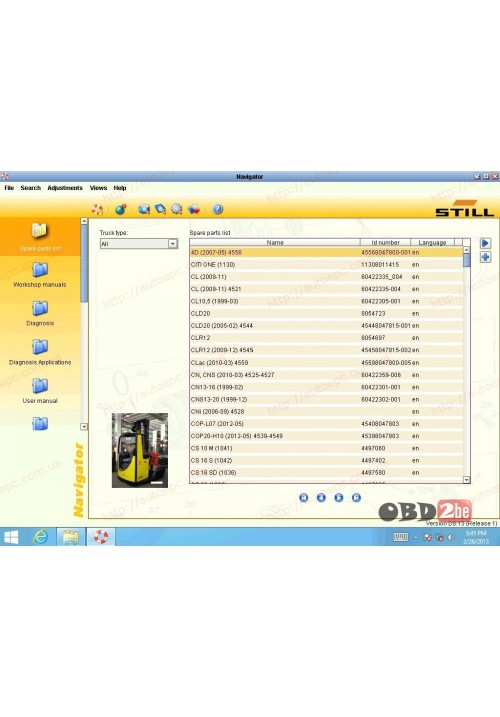Select the CLR12 (2009-12) 4545 row
Image resolution: width=500 pixels, height=717 pixels.
326,350
